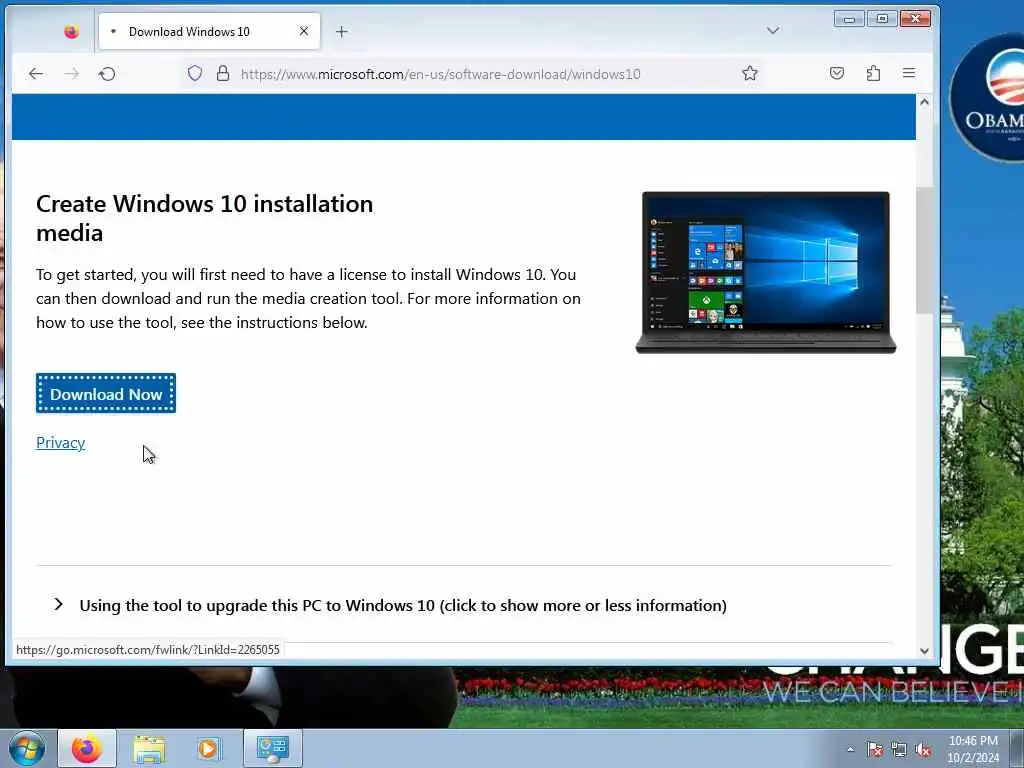Go back using the browser back arrow

click(x=36, y=74)
